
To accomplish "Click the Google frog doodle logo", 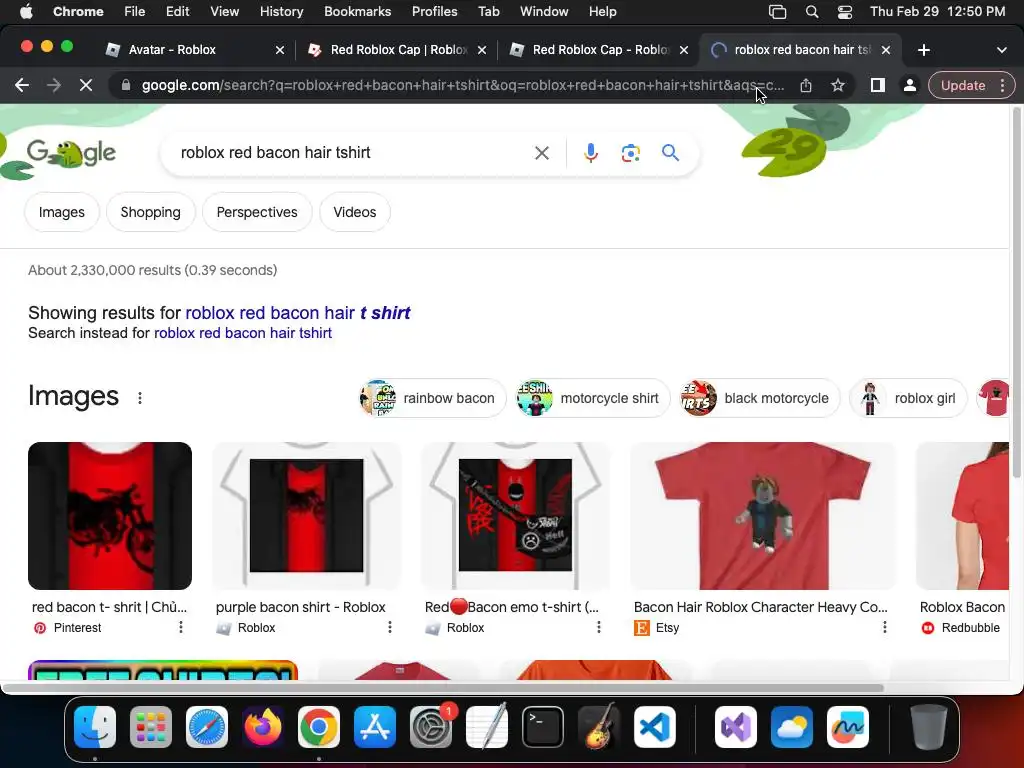I will [x=71, y=153].
